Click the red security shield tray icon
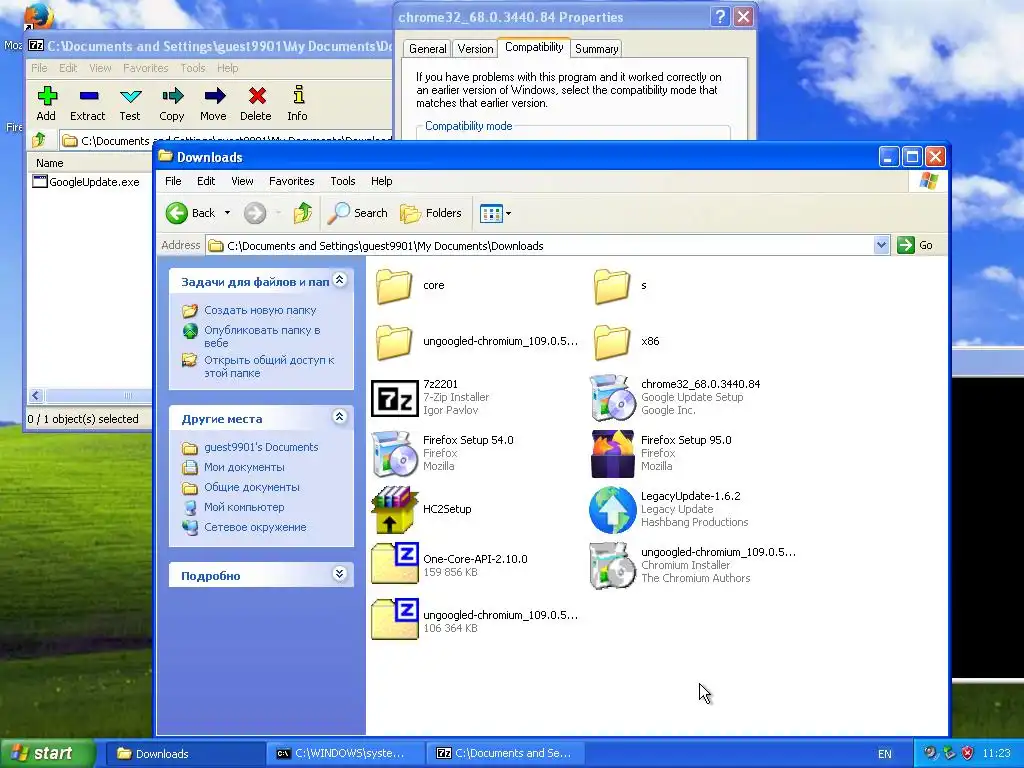Image resolution: width=1024 pixels, height=768 pixels. click(x=968, y=753)
